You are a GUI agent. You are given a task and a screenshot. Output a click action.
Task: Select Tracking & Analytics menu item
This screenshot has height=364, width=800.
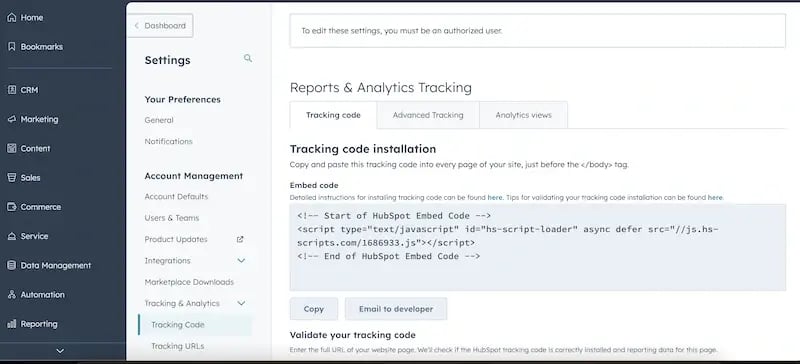coord(182,303)
